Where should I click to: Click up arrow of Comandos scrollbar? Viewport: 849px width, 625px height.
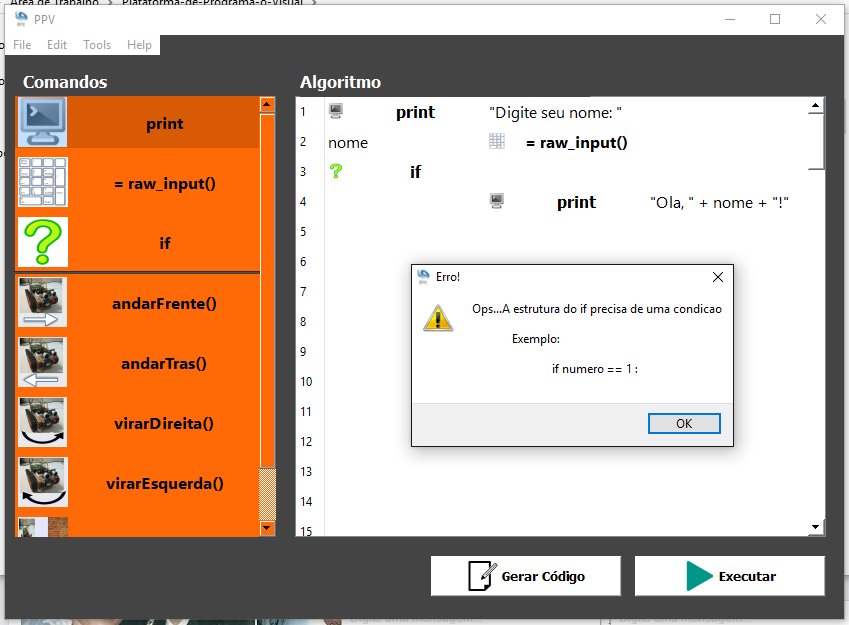tap(267, 104)
